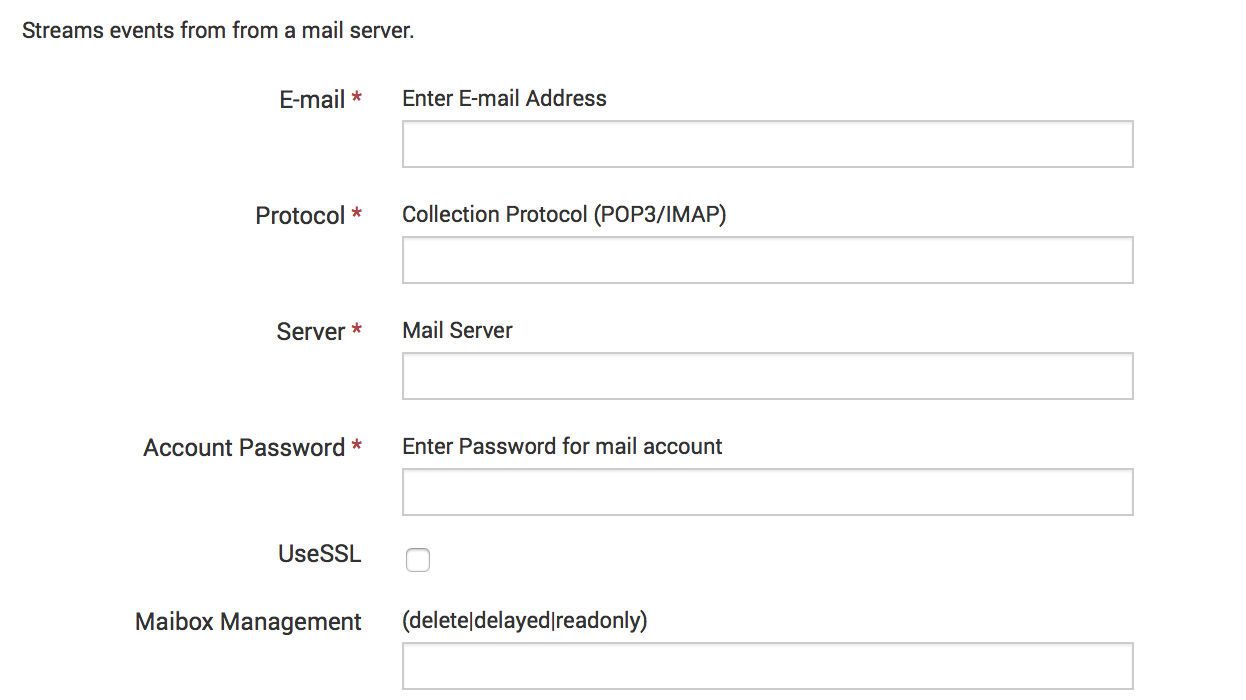Click the '(delete|delayed|readonly)' hint text
Viewport: 1246px width, 700px height.
coord(525,621)
